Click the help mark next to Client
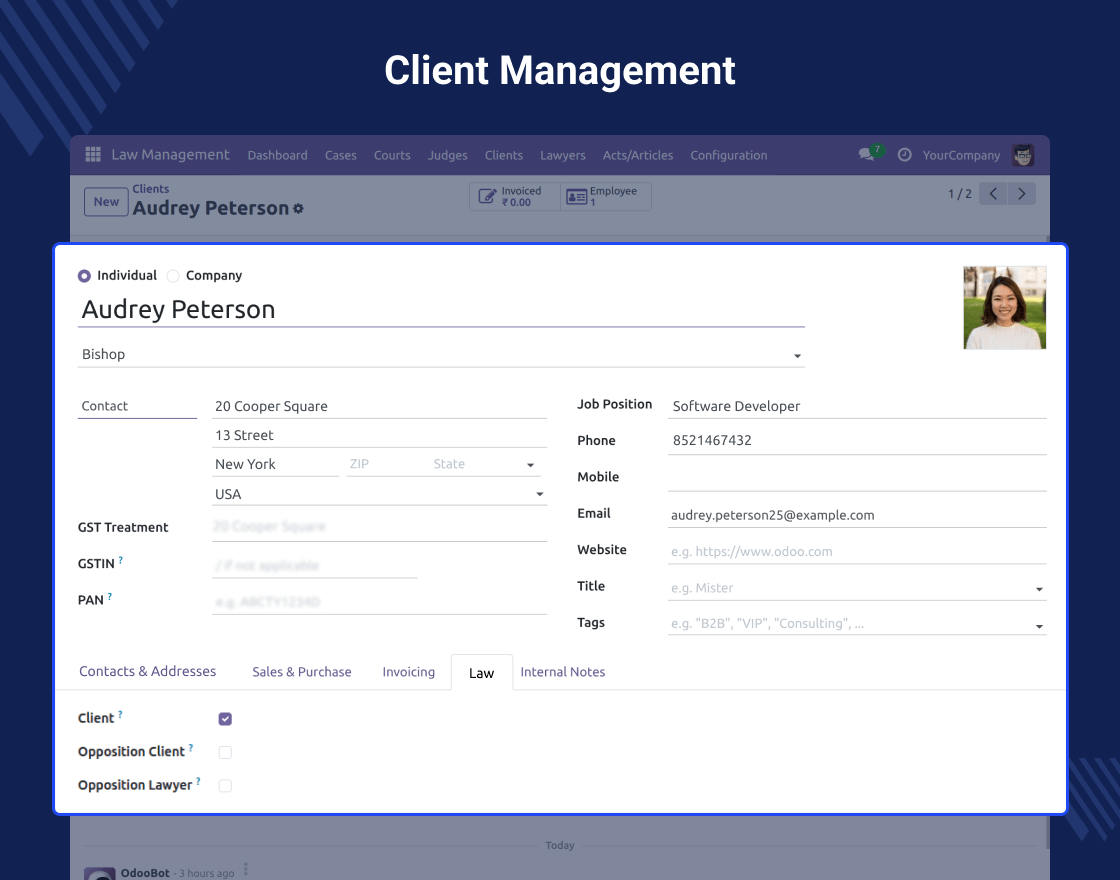This screenshot has width=1120, height=880. click(x=120, y=714)
